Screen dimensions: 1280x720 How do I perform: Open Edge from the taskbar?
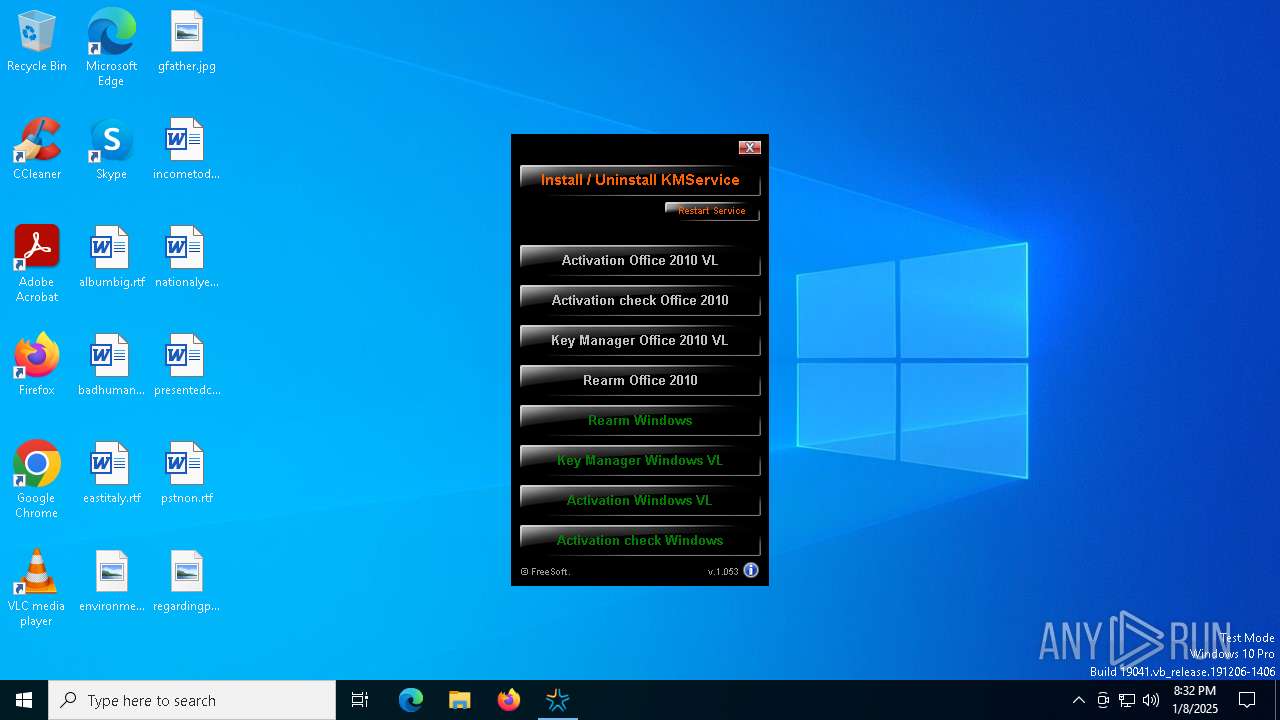click(x=411, y=700)
